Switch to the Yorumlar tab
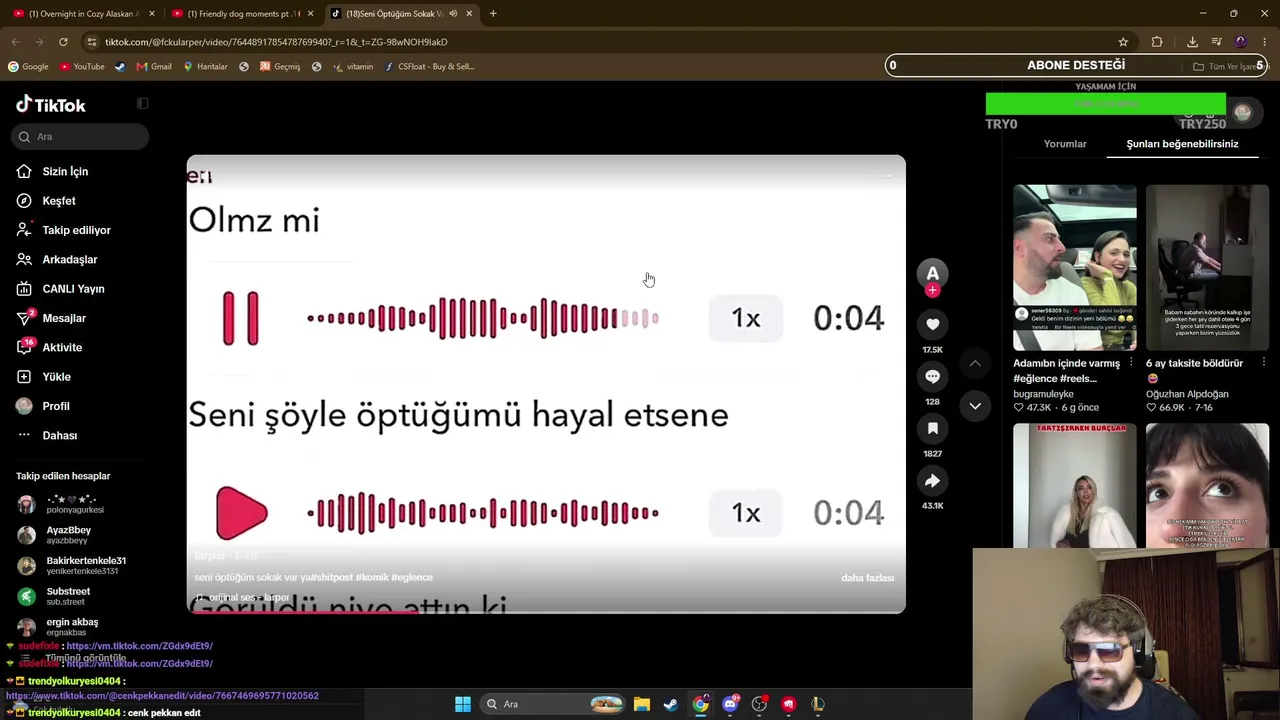1280x720 pixels. (1065, 144)
